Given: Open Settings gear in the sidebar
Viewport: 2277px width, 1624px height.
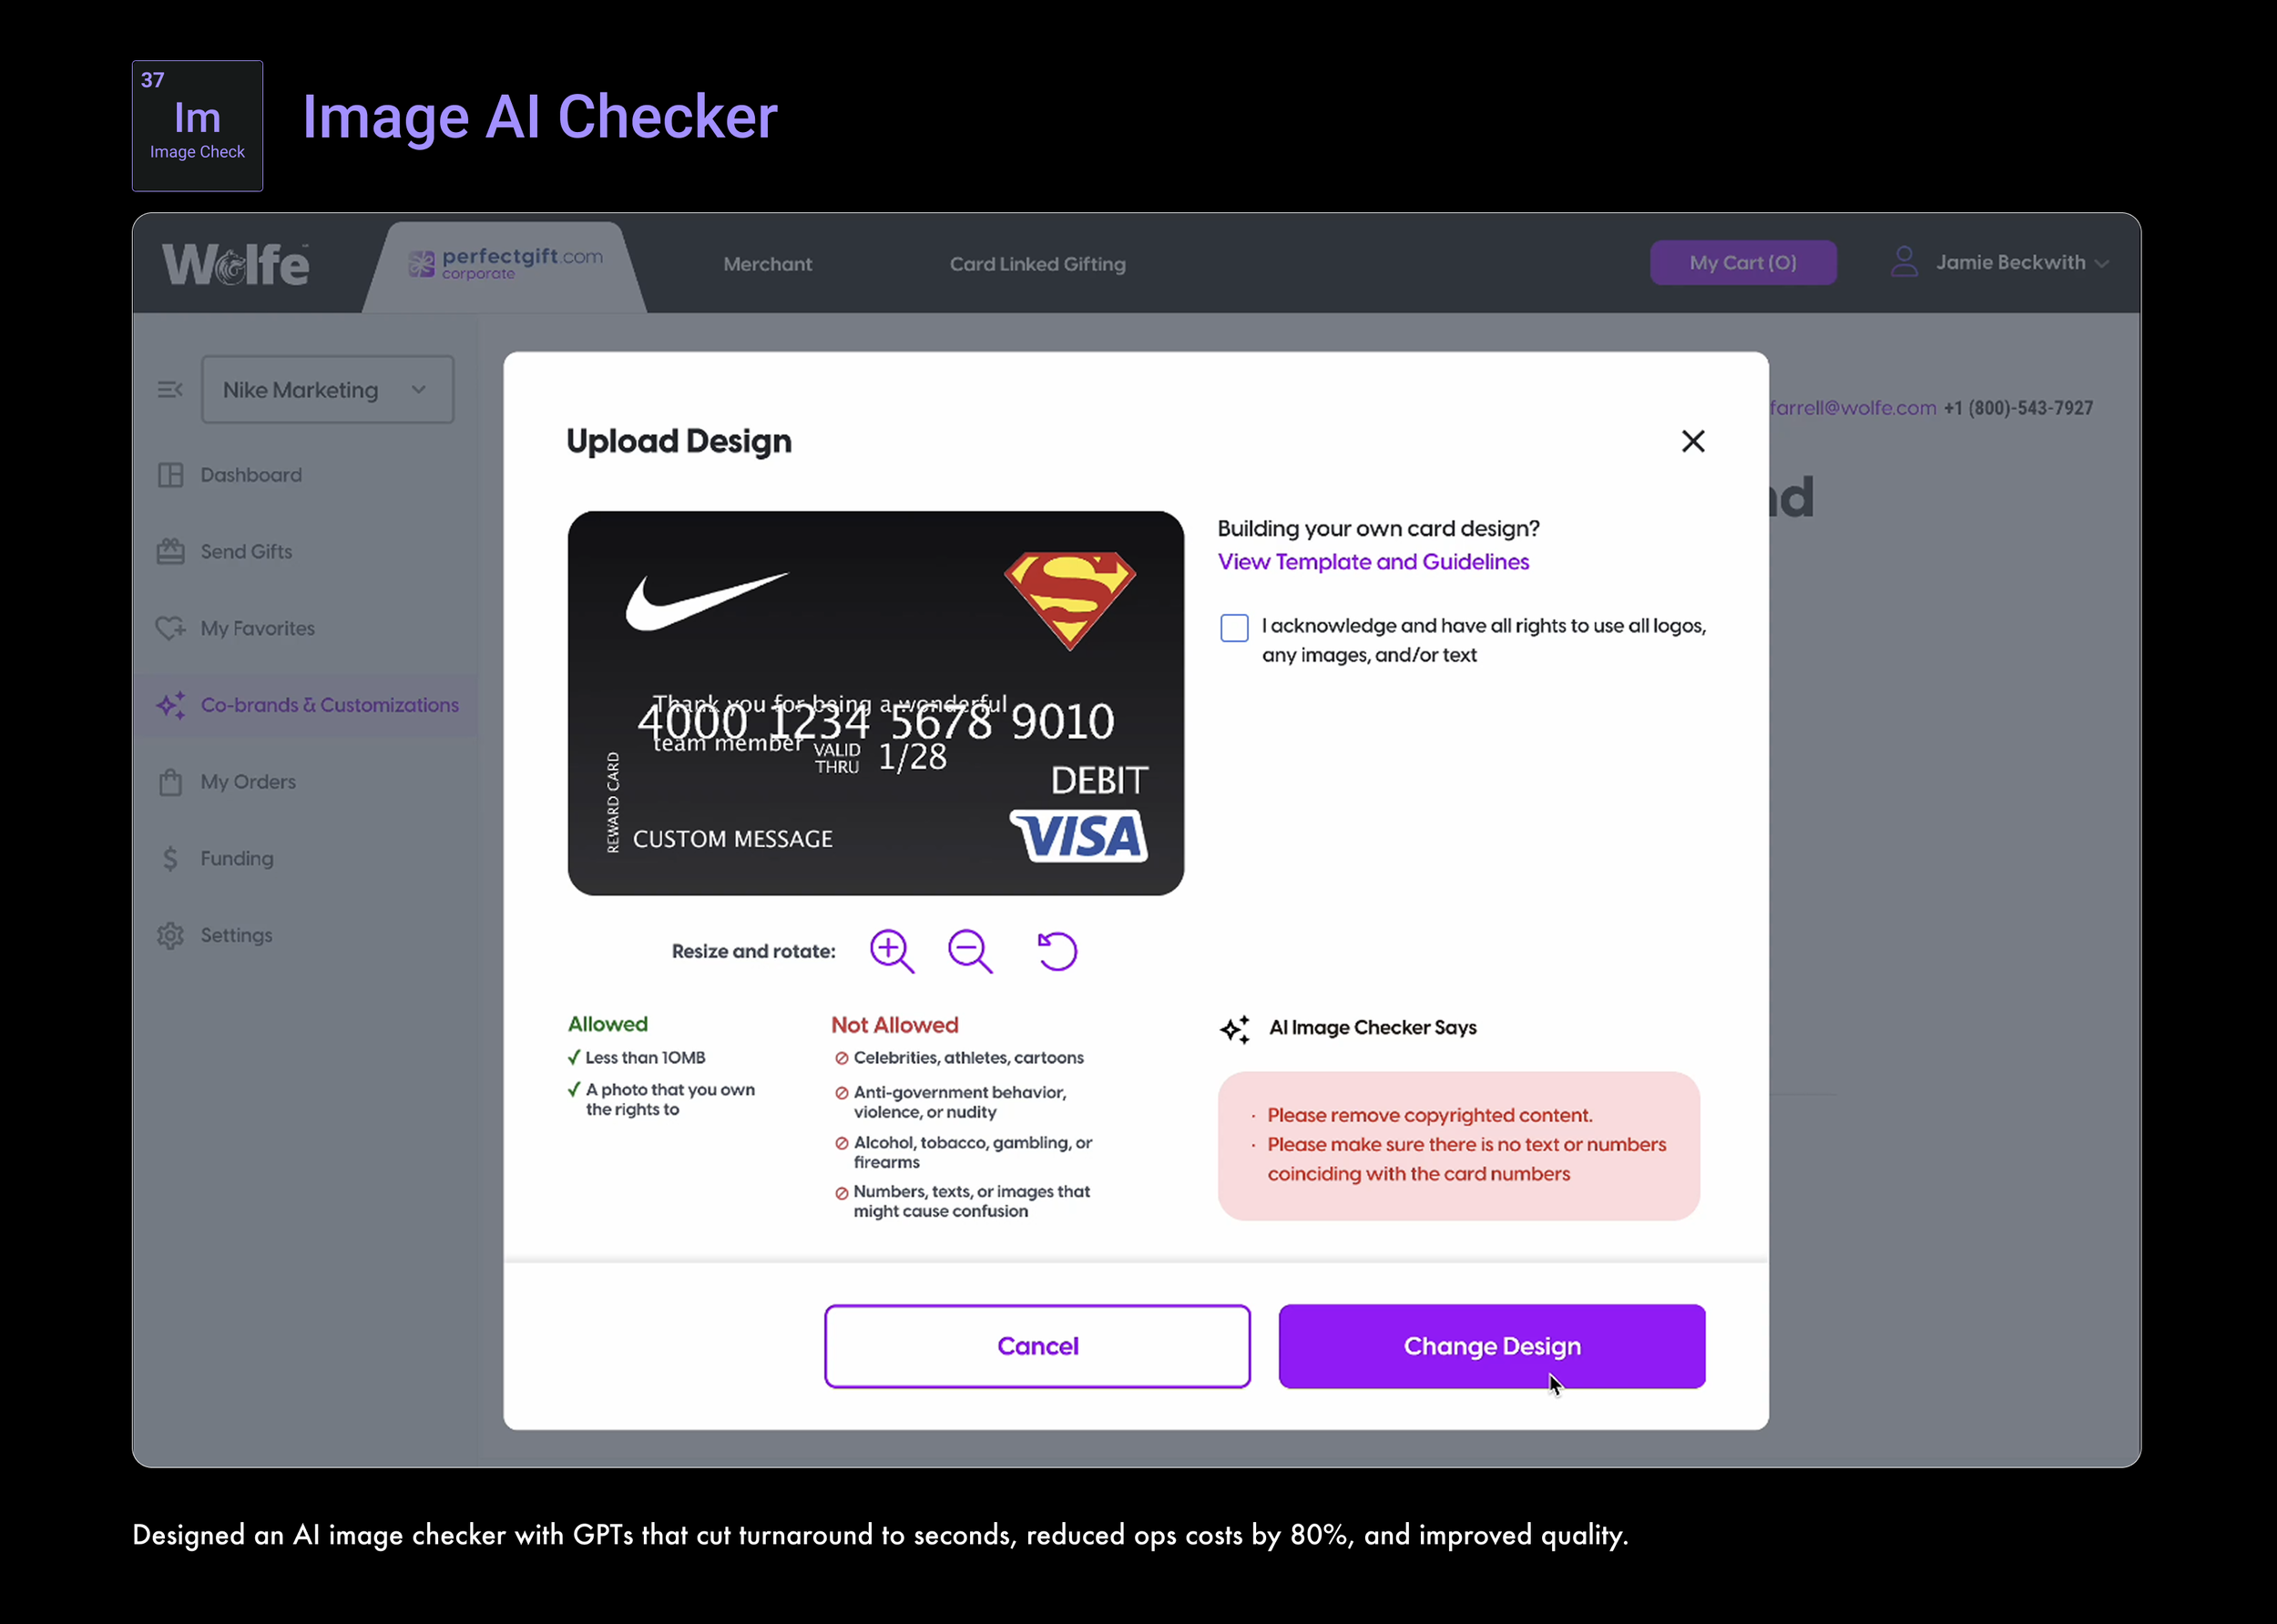Looking at the screenshot, I should 171,935.
